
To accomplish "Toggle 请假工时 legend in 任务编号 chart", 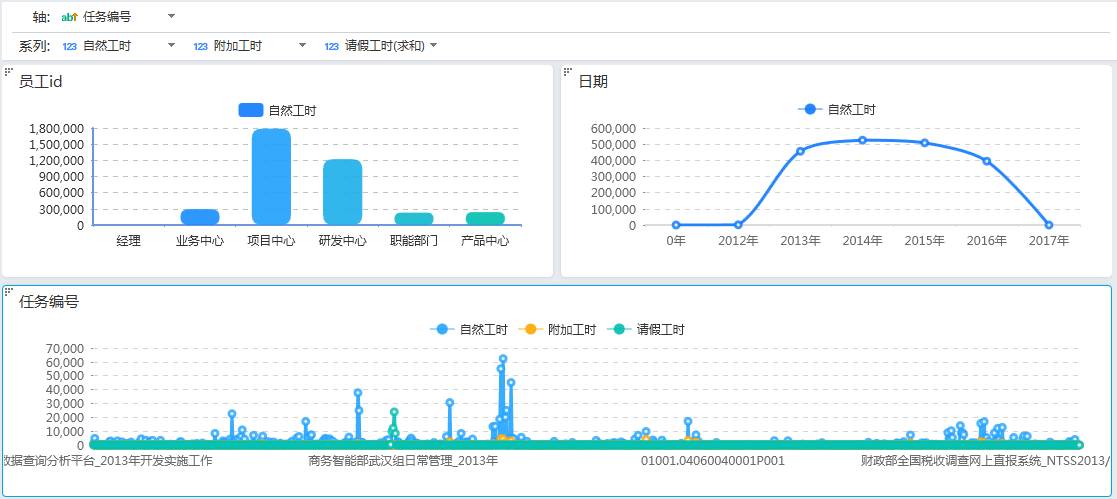I will [x=645, y=329].
